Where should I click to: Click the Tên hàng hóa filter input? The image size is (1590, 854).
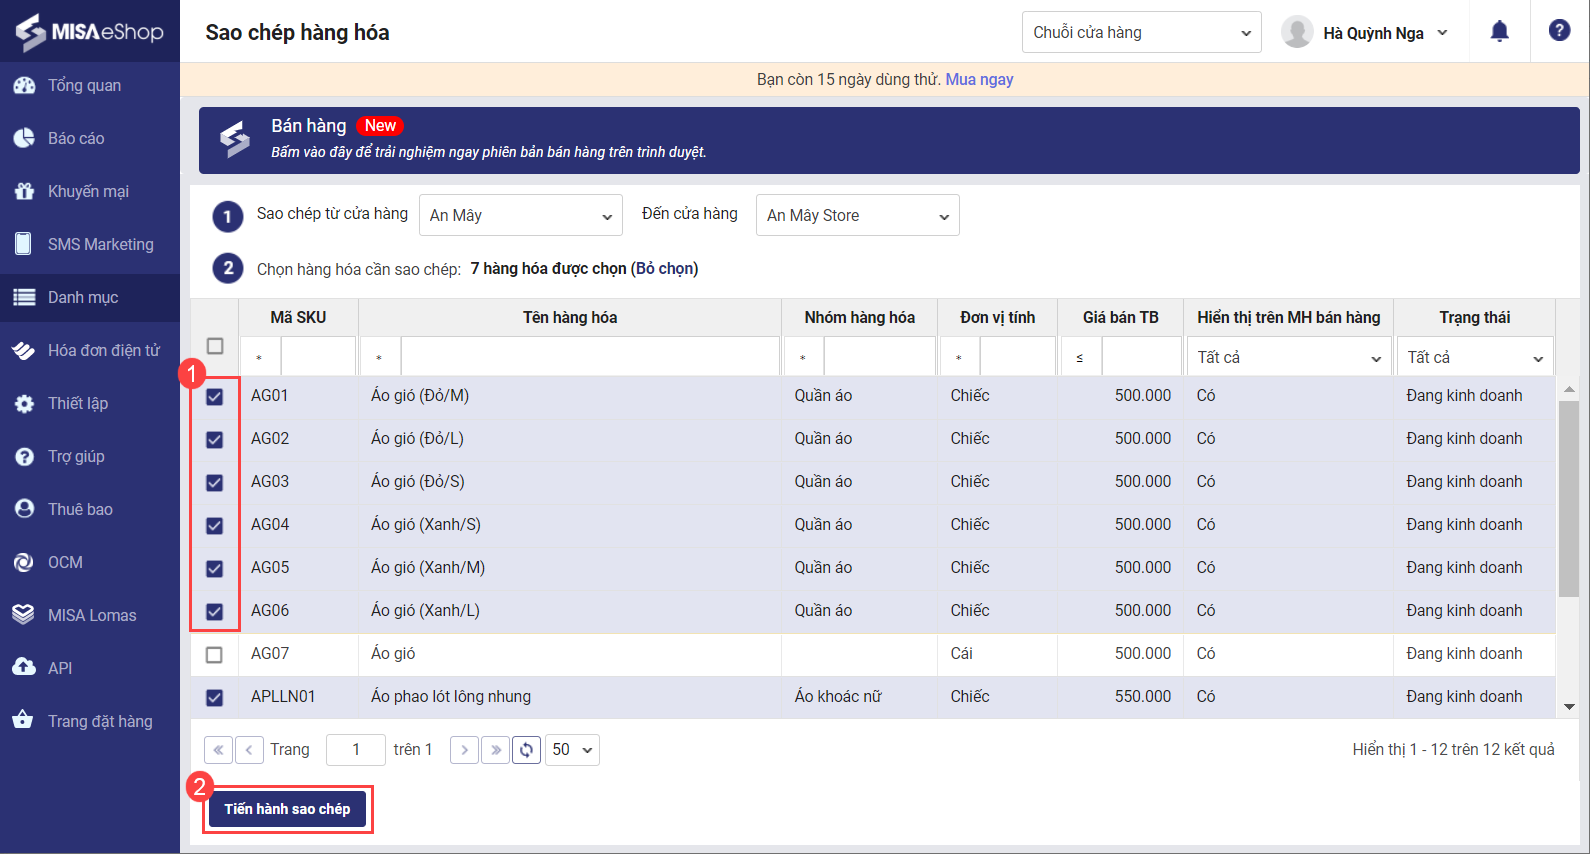589,357
